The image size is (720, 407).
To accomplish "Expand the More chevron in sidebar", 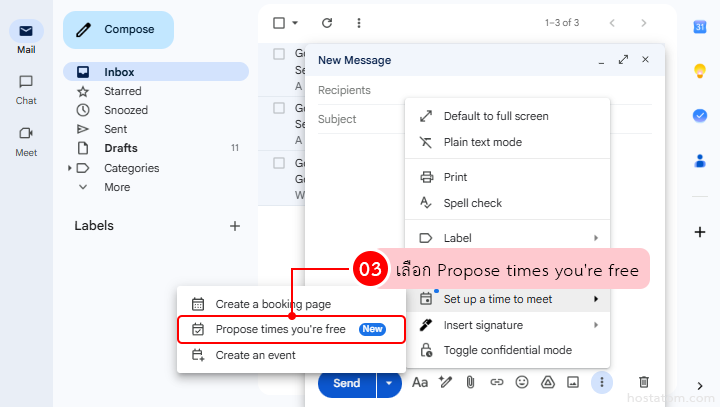I will [x=83, y=187].
